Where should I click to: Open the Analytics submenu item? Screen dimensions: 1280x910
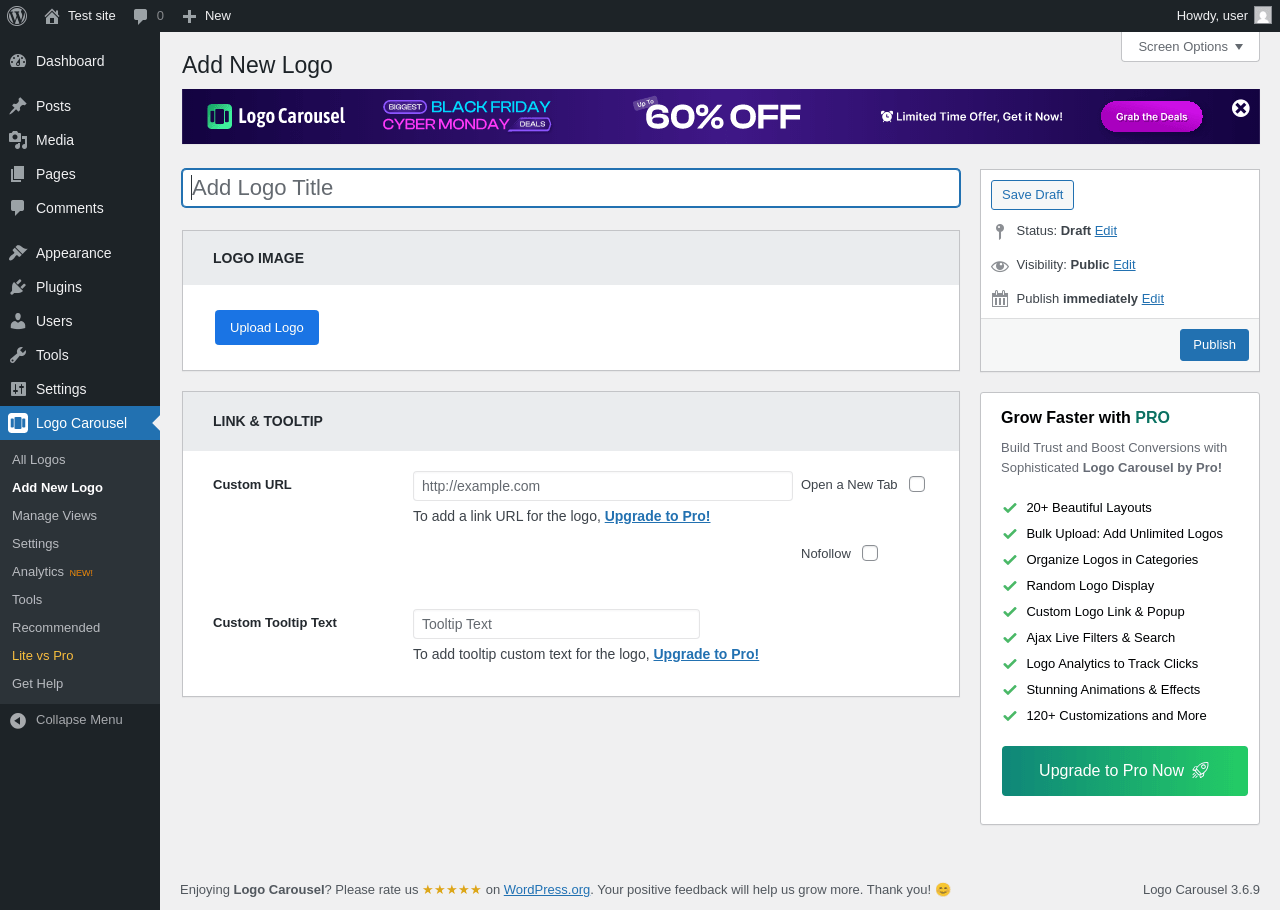[x=80, y=572]
